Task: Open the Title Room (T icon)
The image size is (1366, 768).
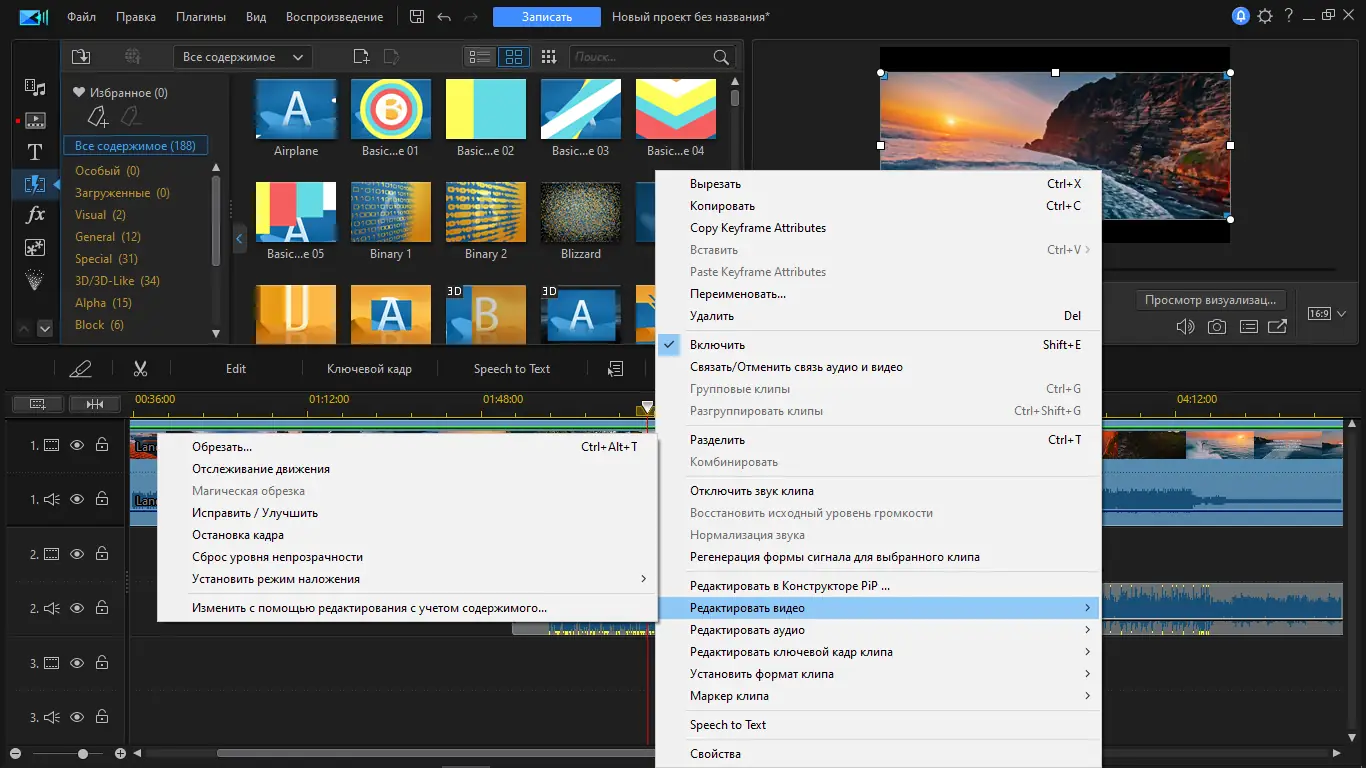Action: [x=35, y=152]
